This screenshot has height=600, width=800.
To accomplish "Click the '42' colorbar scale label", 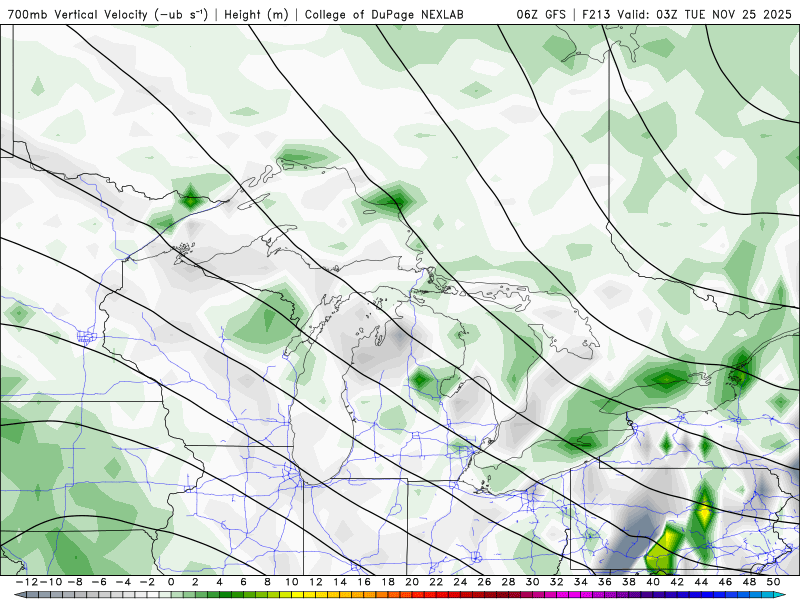I will (x=677, y=582).
